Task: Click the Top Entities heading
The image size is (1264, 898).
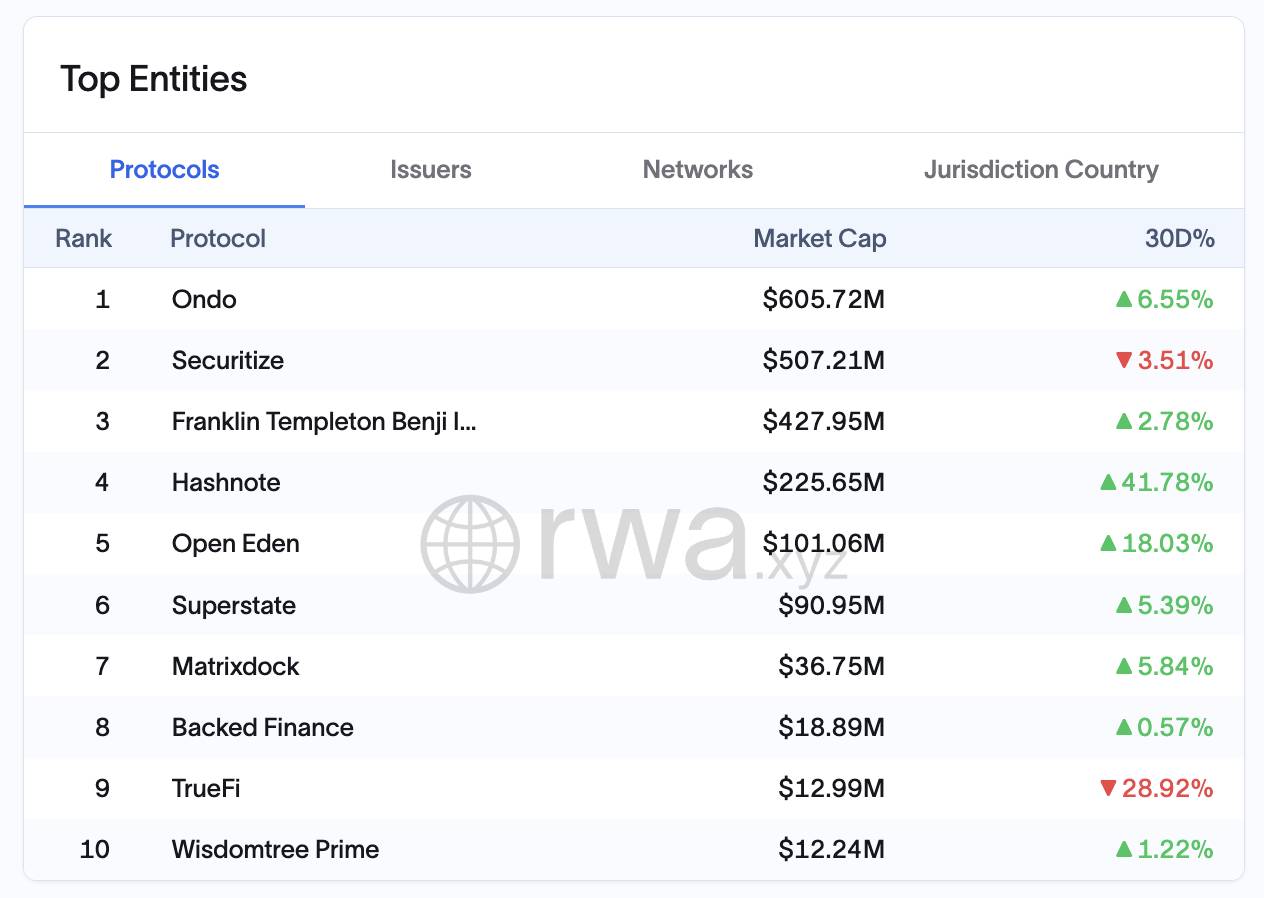Action: point(154,79)
